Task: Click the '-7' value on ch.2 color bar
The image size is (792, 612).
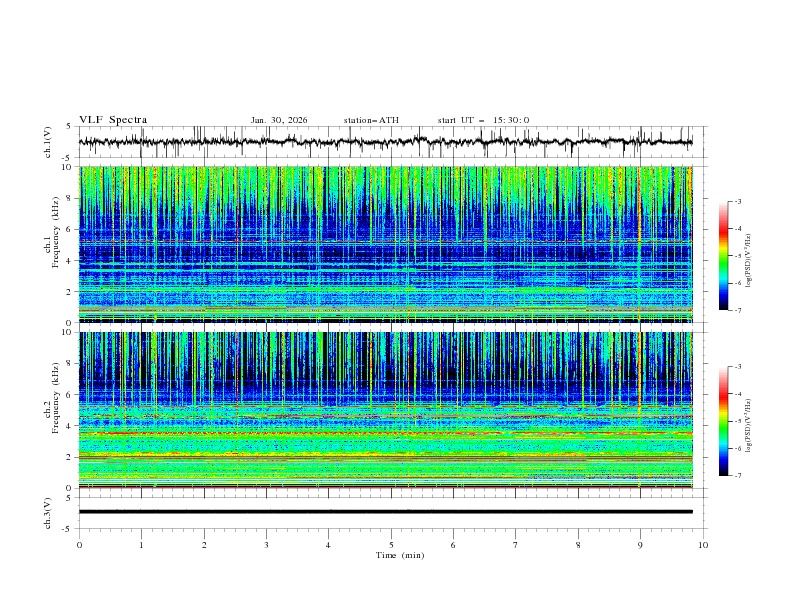Action: pyautogui.click(x=738, y=476)
